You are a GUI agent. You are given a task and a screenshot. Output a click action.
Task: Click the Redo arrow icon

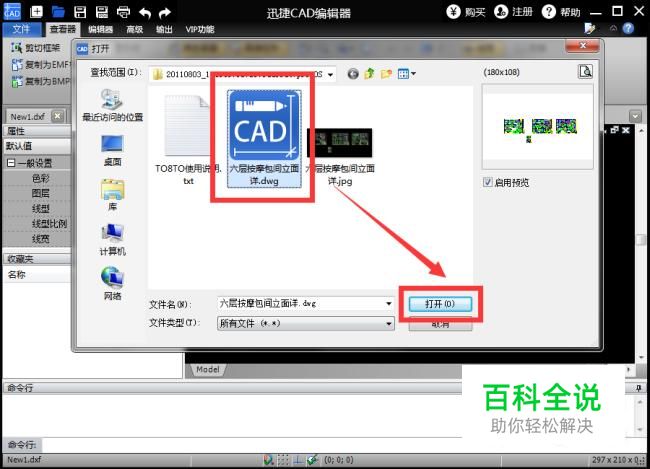(x=165, y=13)
